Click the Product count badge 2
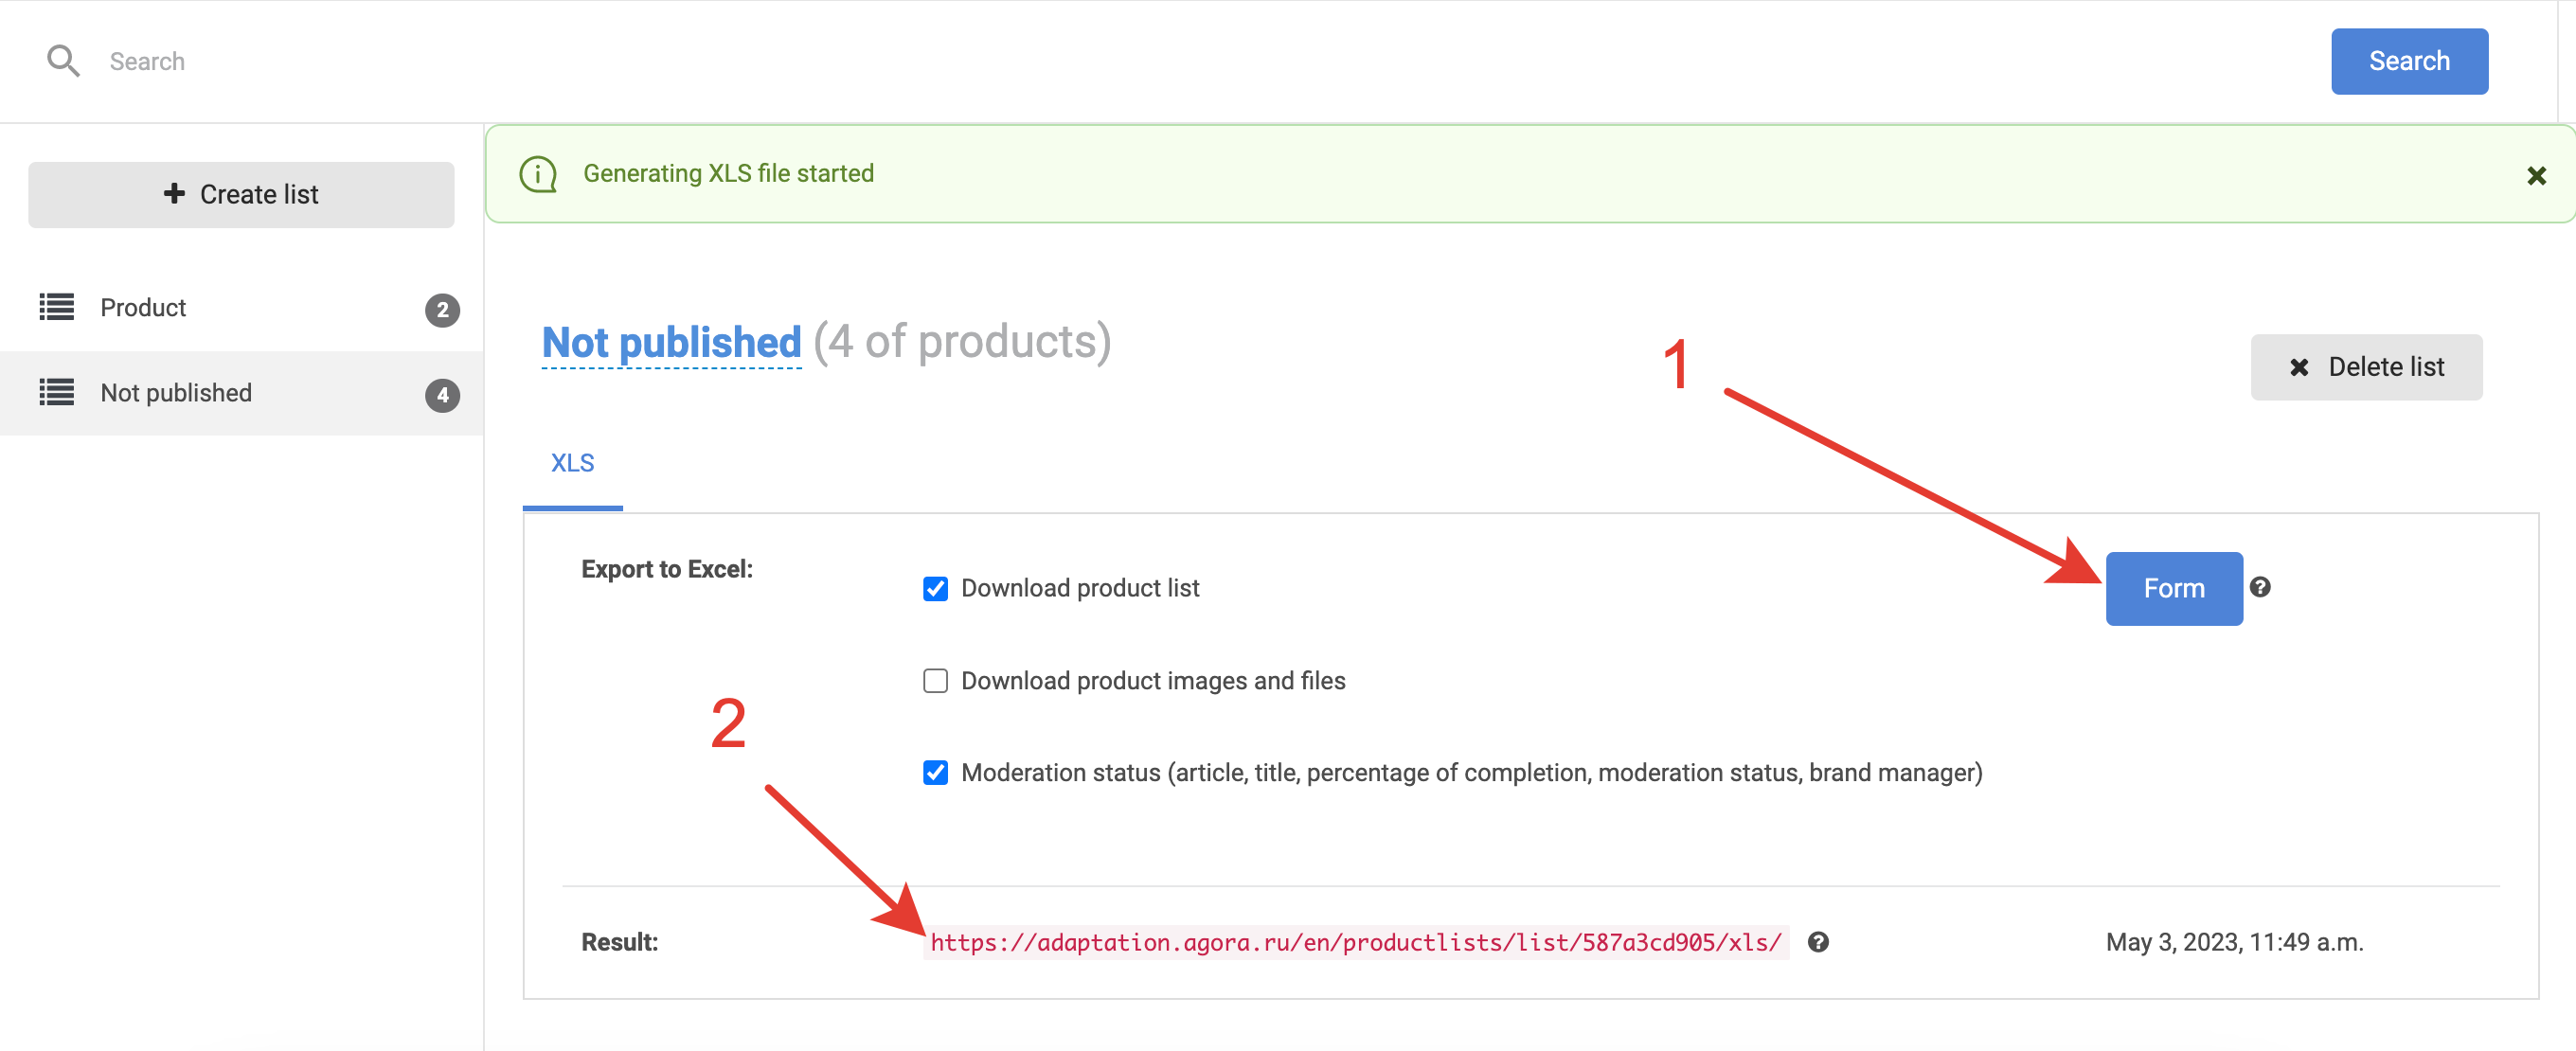The image size is (2576, 1051). point(442,310)
